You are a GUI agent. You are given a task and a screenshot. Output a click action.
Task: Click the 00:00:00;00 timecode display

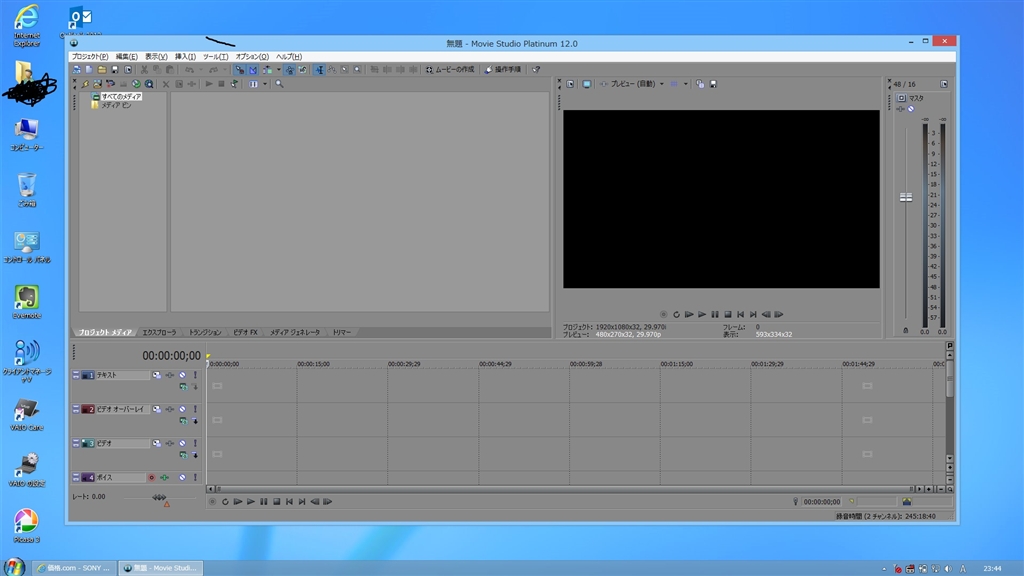171,356
